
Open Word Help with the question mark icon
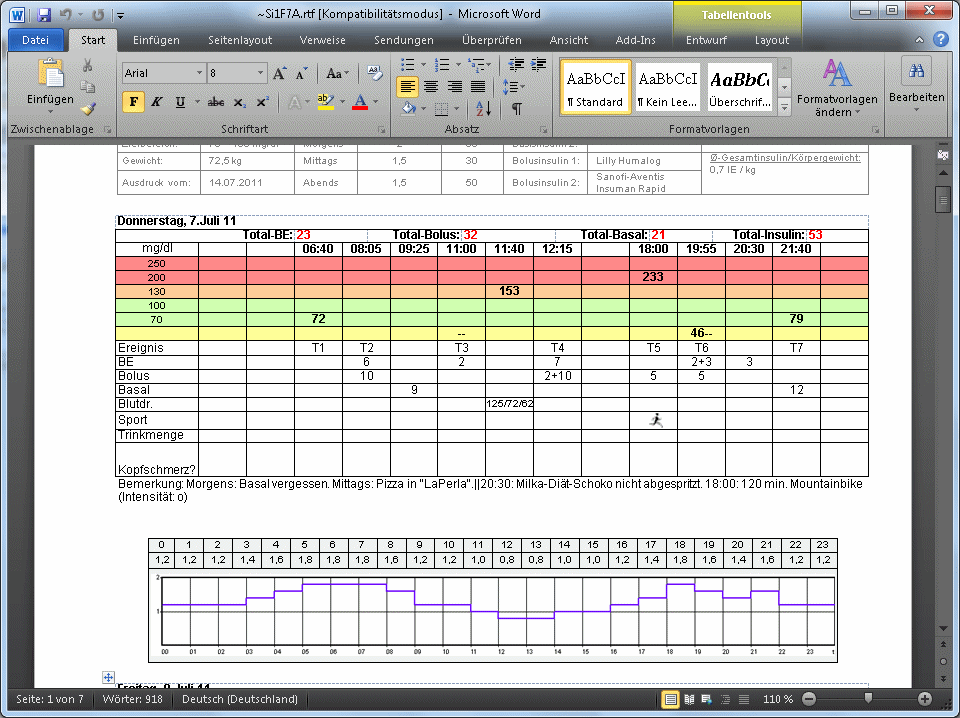click(940, 40)
